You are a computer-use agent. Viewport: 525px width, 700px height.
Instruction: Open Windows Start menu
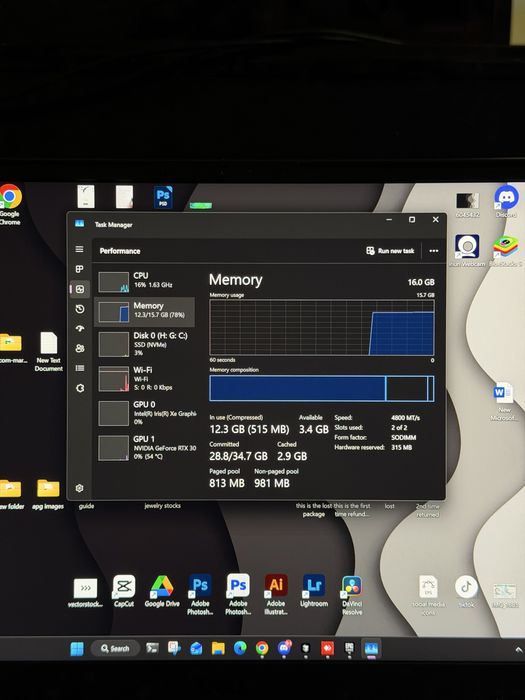(77, 648)
